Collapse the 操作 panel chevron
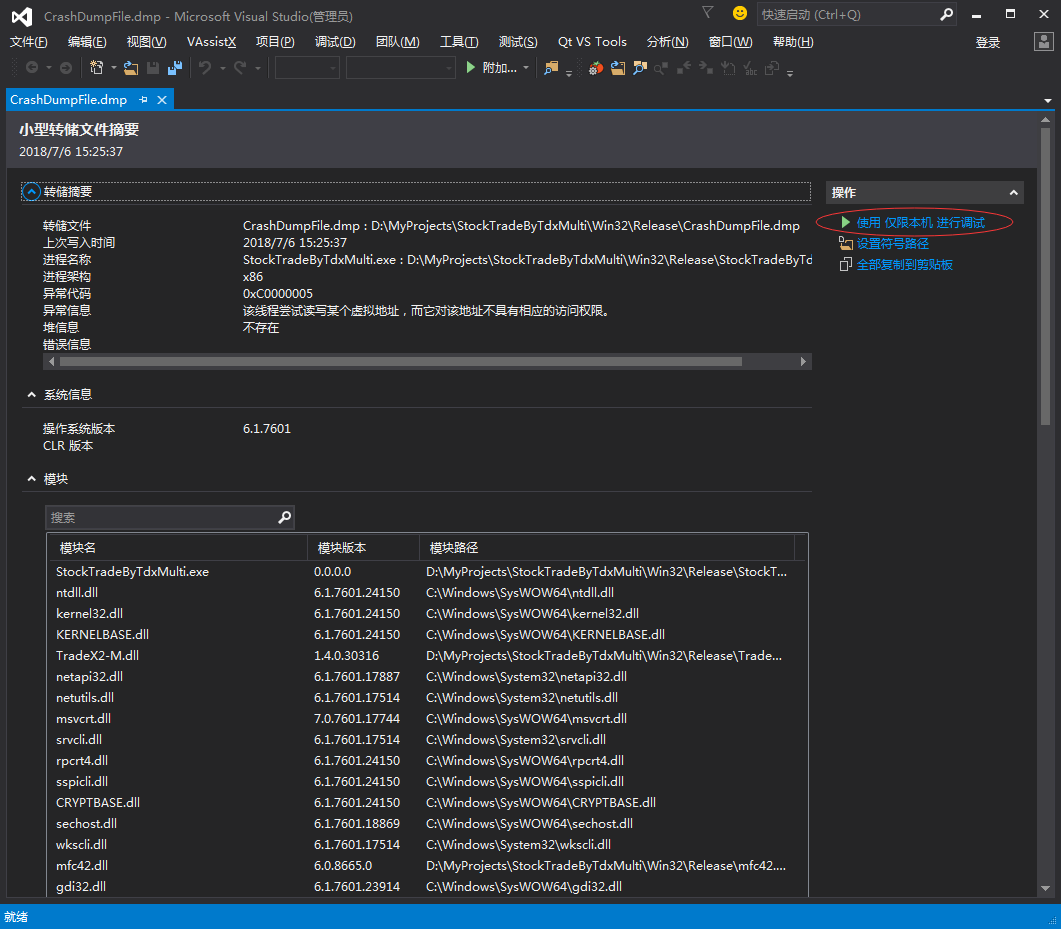 1013,193
